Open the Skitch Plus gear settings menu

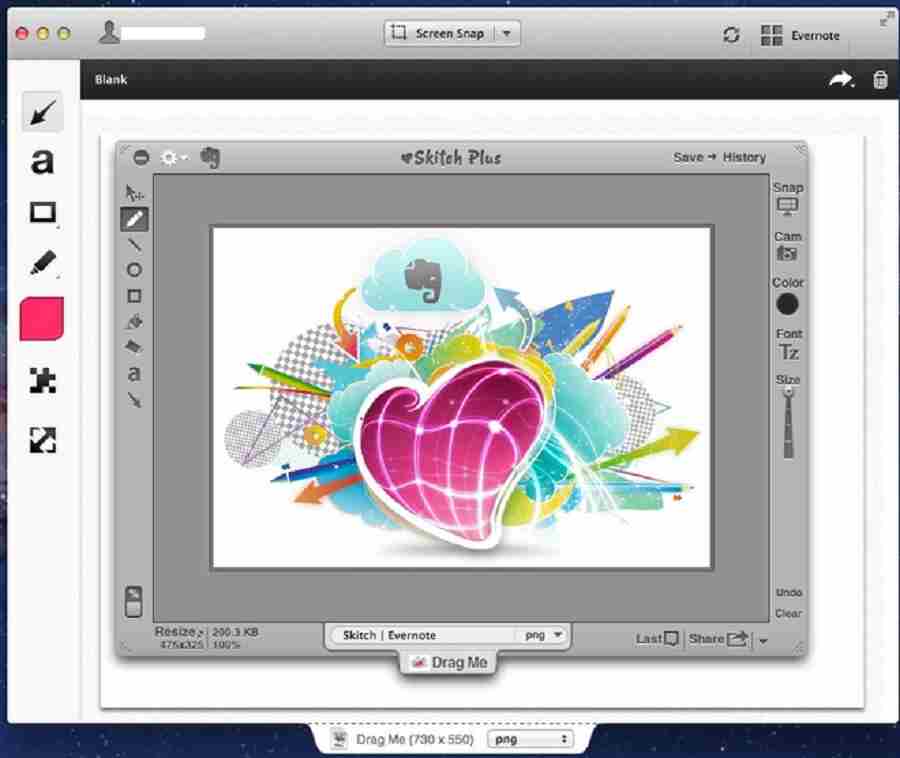pos(173,157)
